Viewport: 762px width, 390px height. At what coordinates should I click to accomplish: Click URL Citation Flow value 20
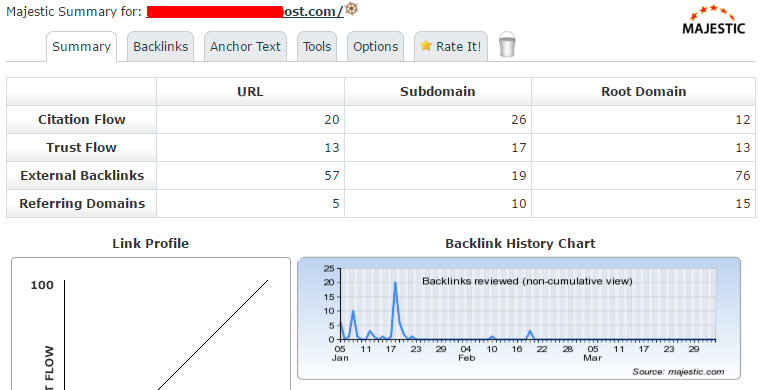tap(332, 119)
